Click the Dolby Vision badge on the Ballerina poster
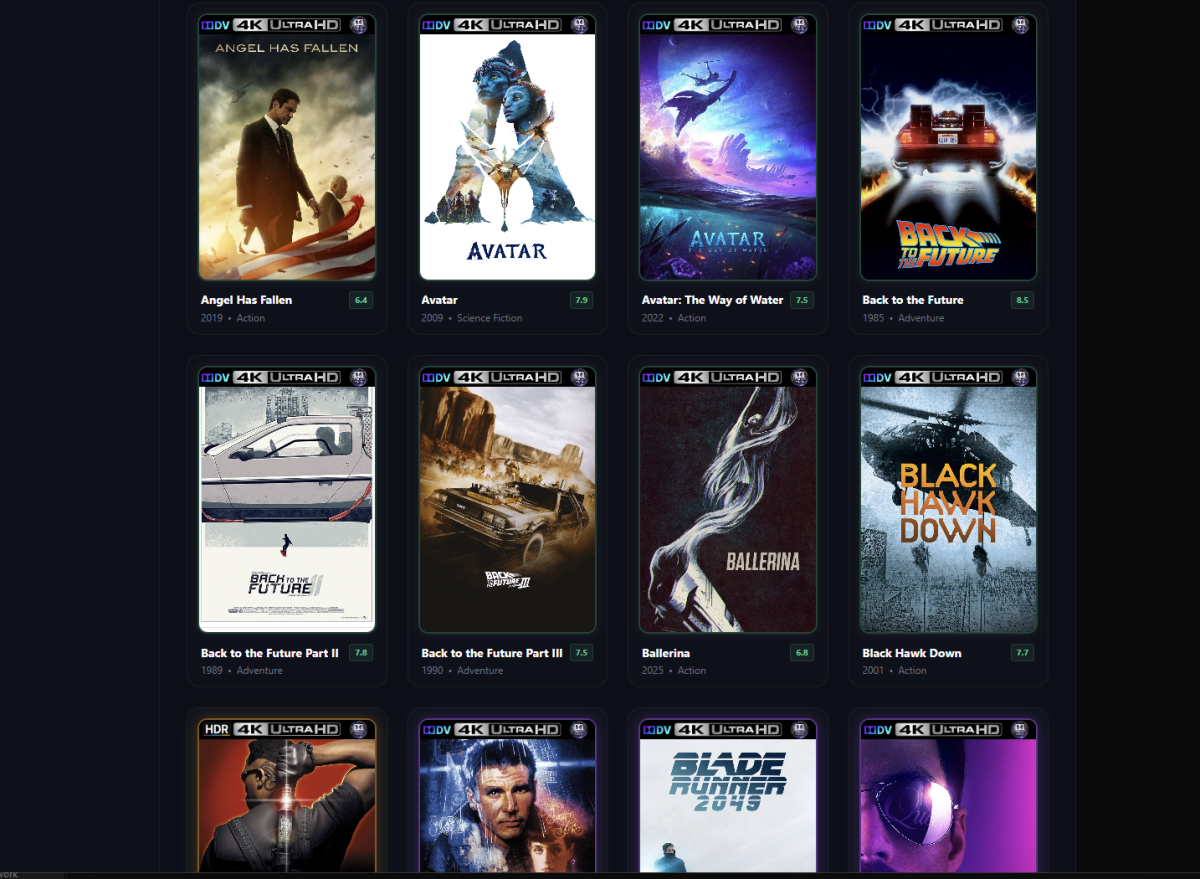 point(657,377)
